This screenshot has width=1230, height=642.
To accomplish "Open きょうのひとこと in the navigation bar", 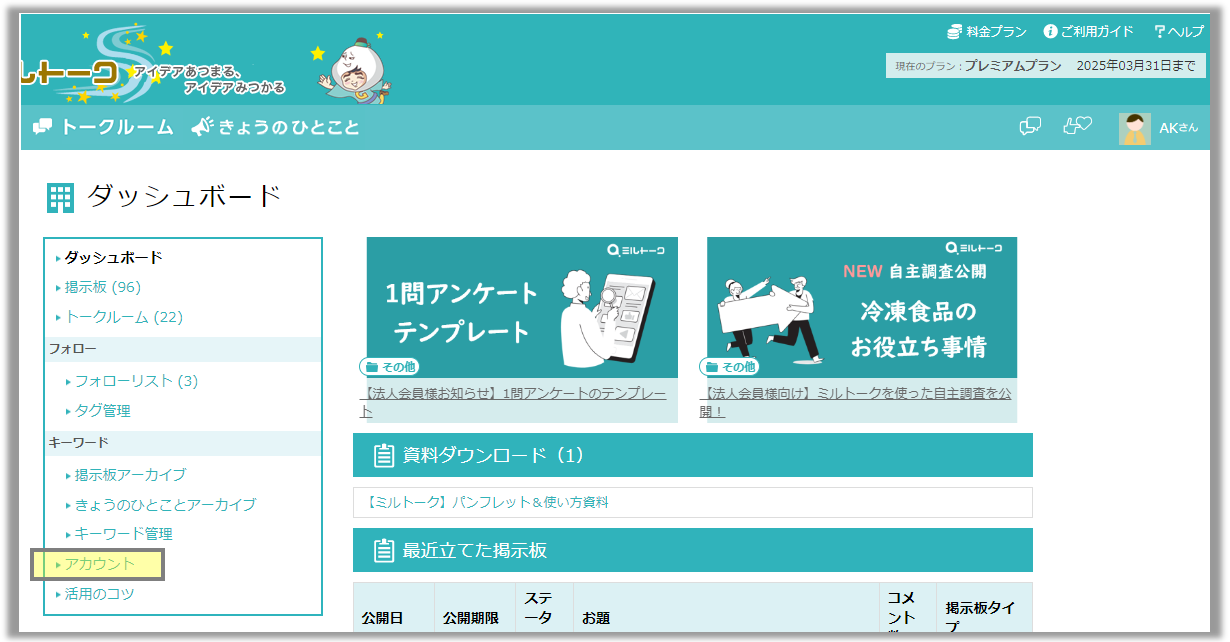I will coord(289,128).
